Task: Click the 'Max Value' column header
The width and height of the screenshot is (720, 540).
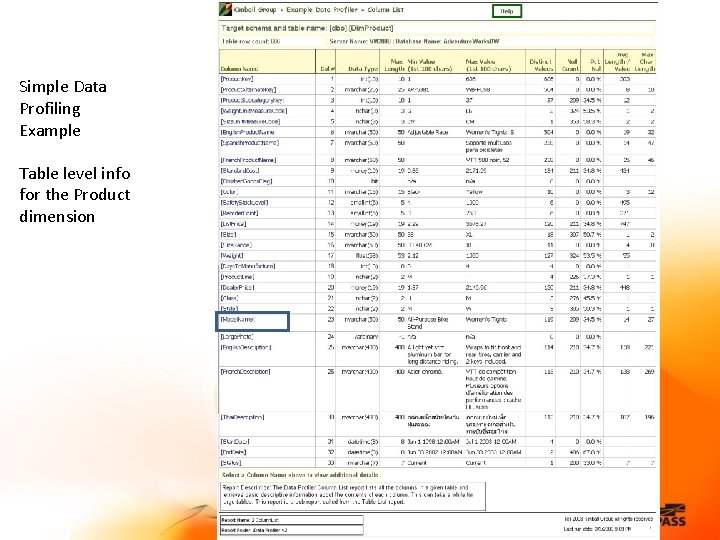Action: [x=488, y=65]
